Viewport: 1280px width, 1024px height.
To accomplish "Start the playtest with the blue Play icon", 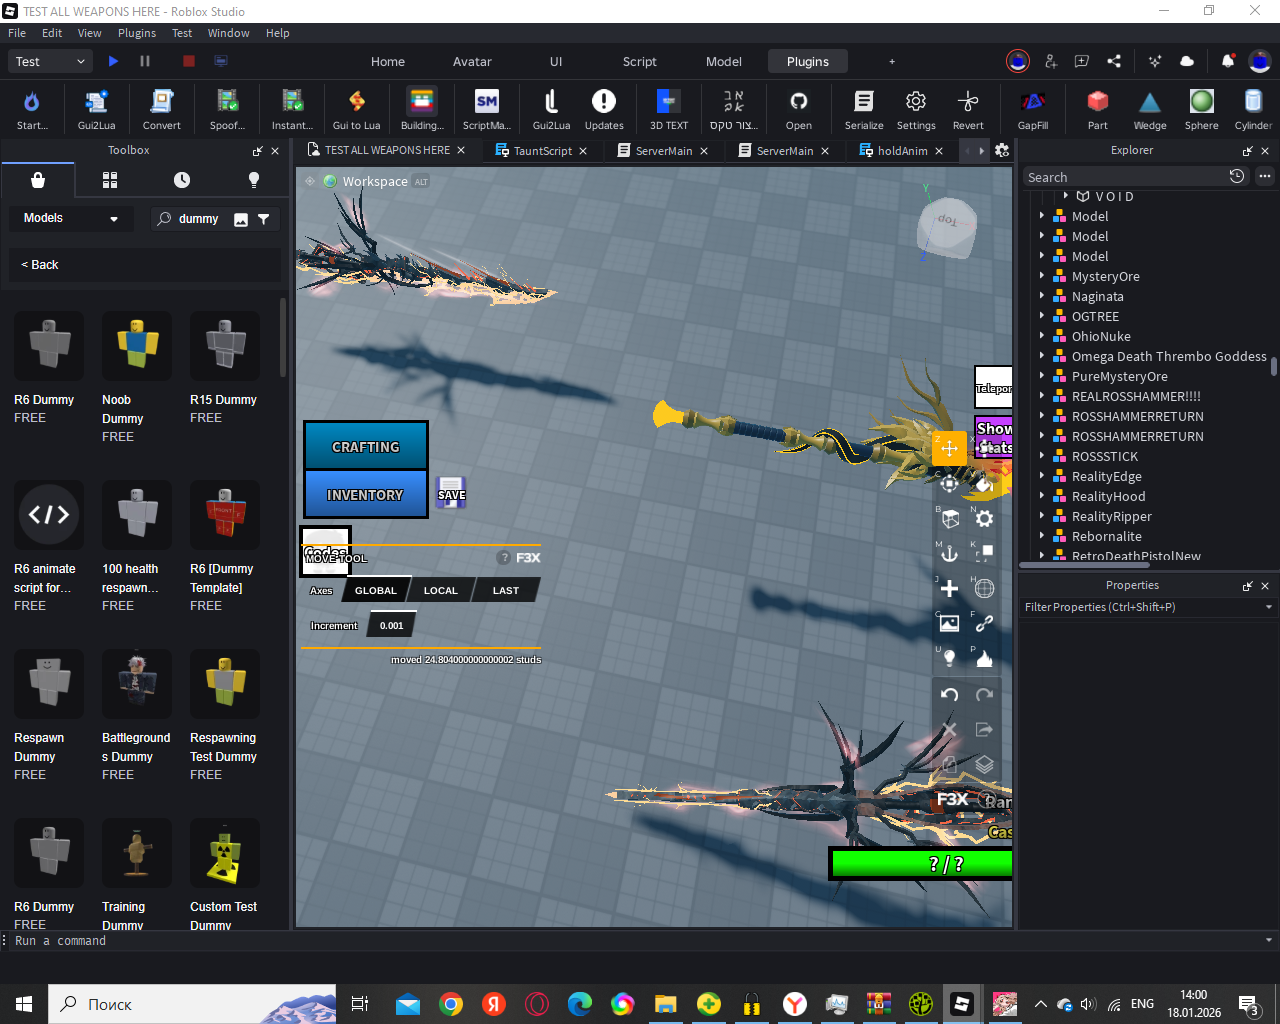I will pos(113,61).
